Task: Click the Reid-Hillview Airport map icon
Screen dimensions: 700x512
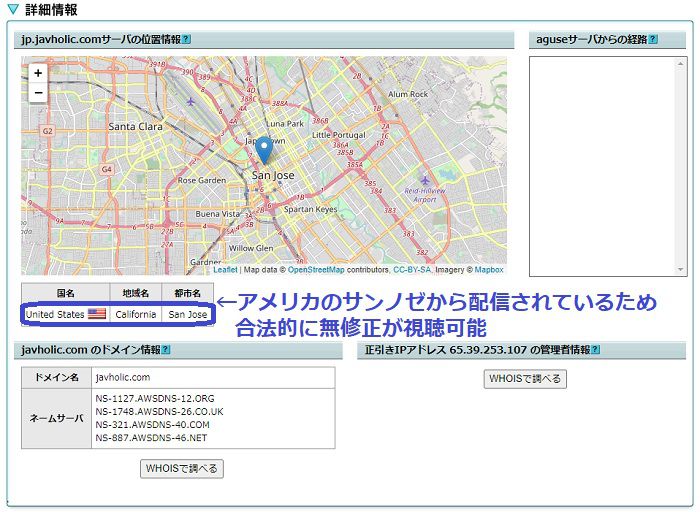Action: pyautogui.click(x=425, y=180)
